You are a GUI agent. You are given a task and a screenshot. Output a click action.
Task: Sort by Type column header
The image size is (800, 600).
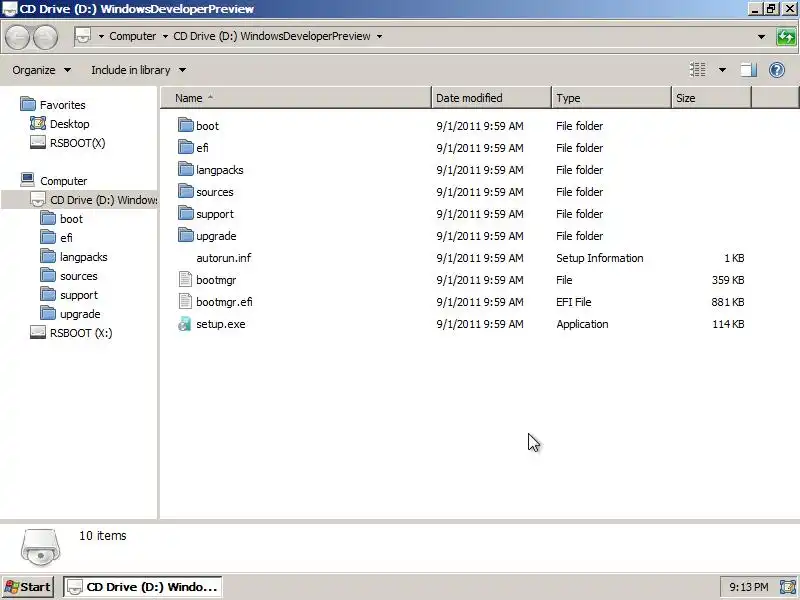pos(611,98)
